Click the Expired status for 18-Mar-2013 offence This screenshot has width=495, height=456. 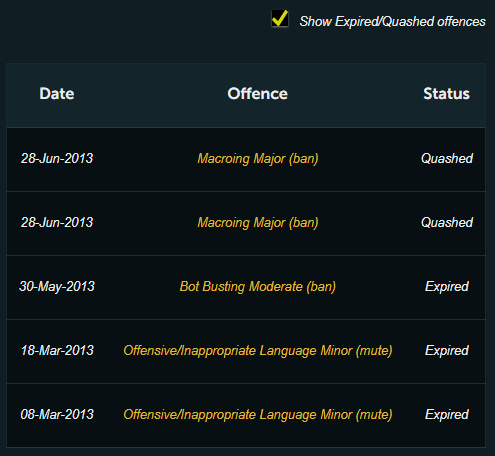click(x=447, y=351)
